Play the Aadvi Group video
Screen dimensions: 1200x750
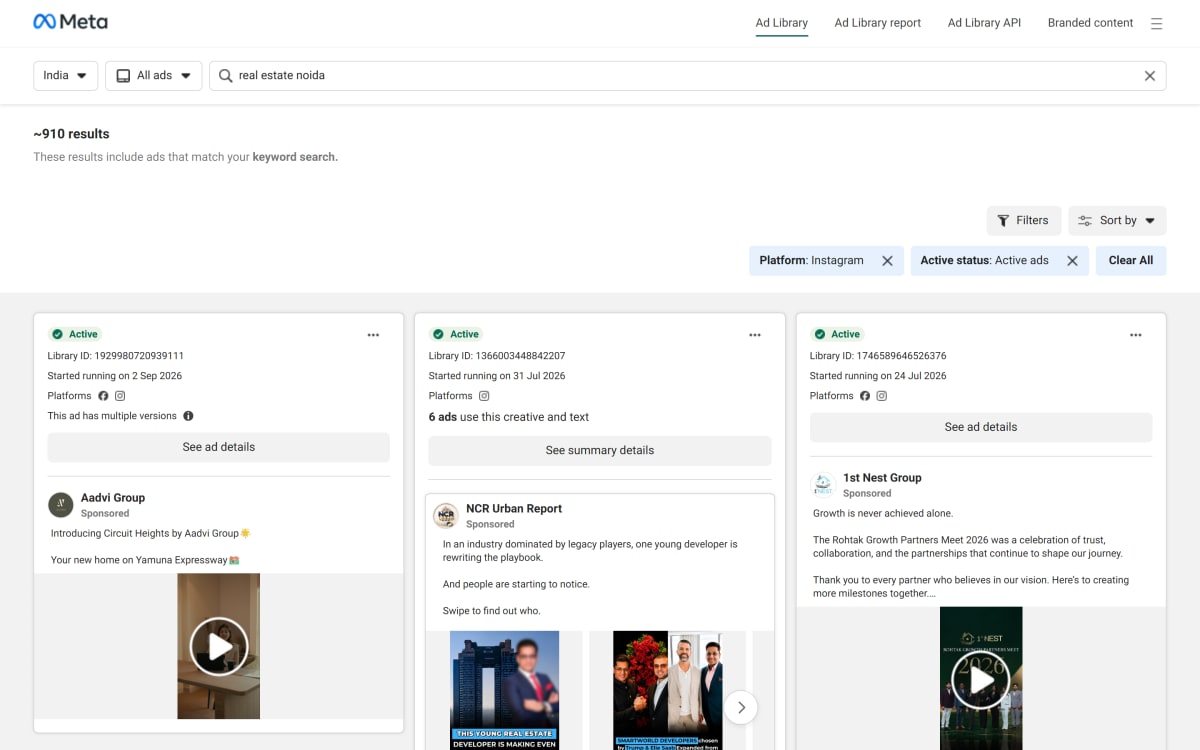219,646
